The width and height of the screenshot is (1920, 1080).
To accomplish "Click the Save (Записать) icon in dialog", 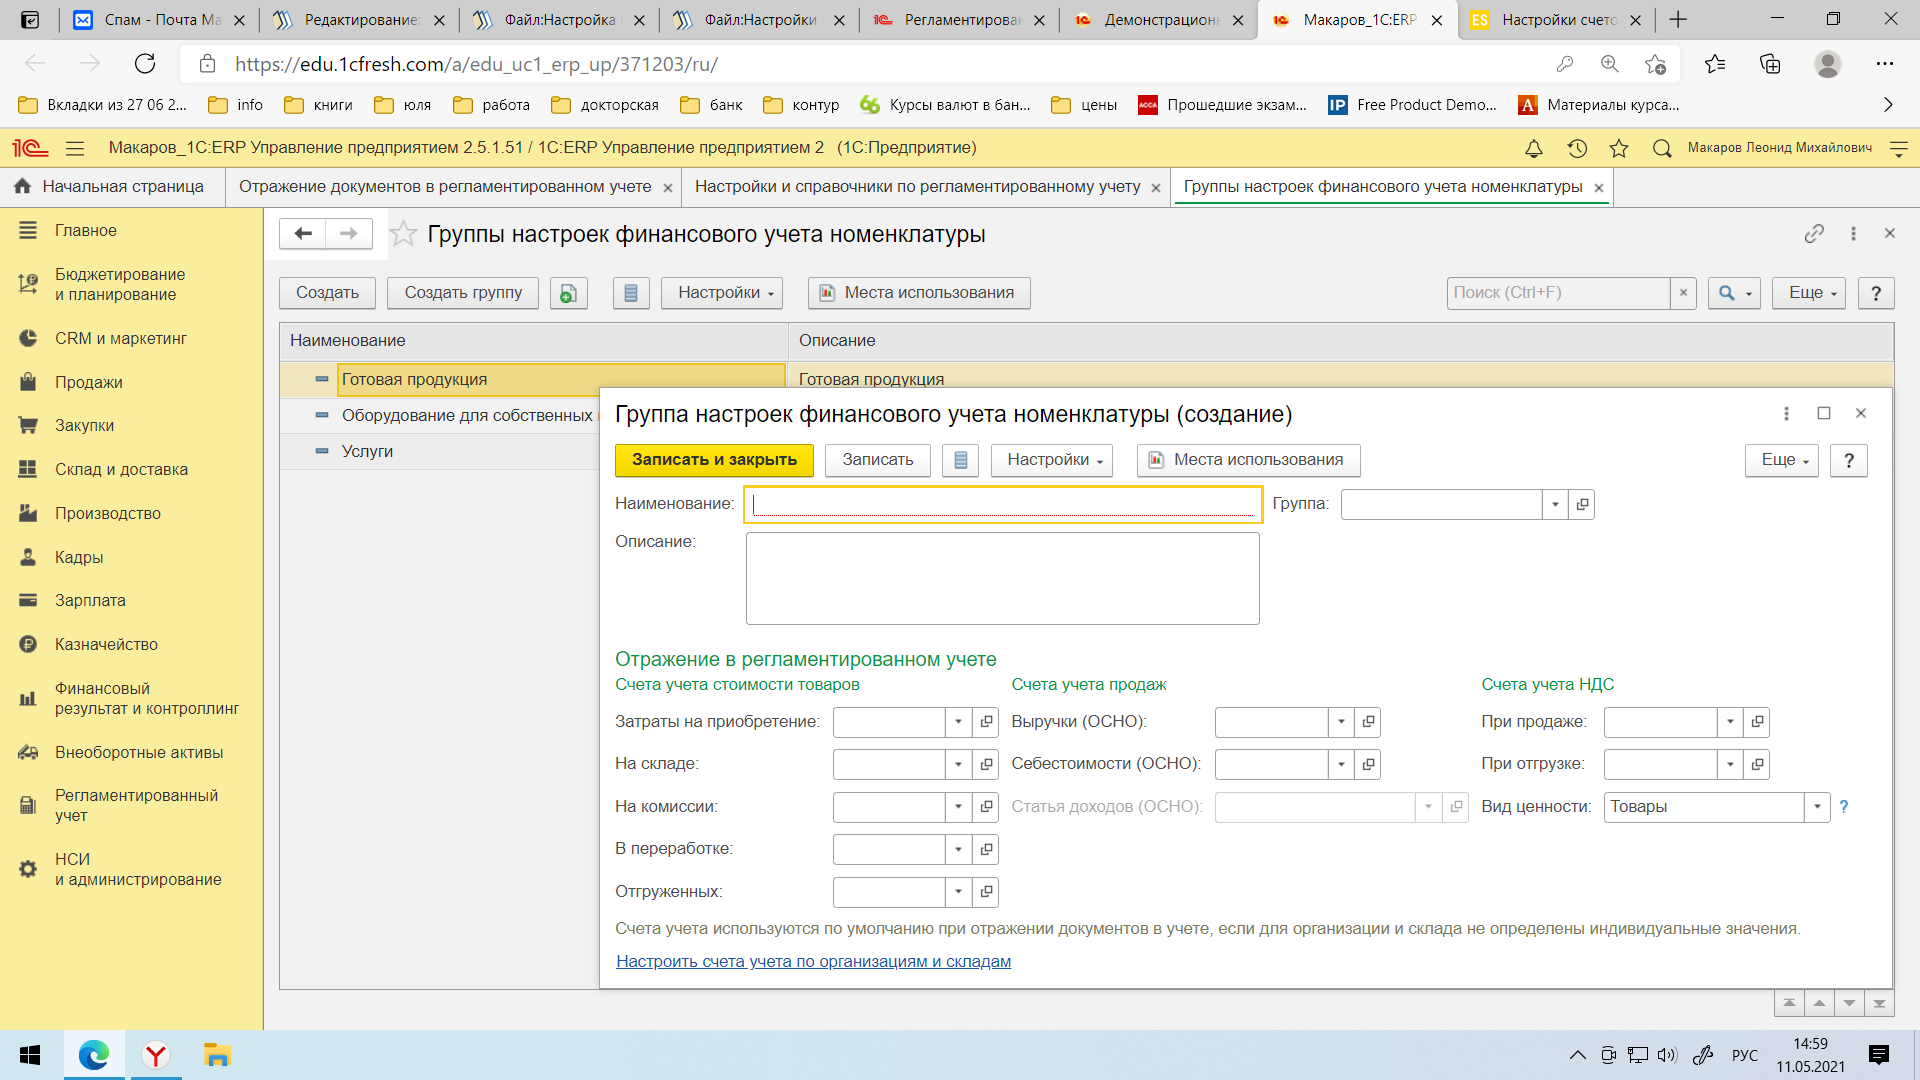I will click(878, 459).
